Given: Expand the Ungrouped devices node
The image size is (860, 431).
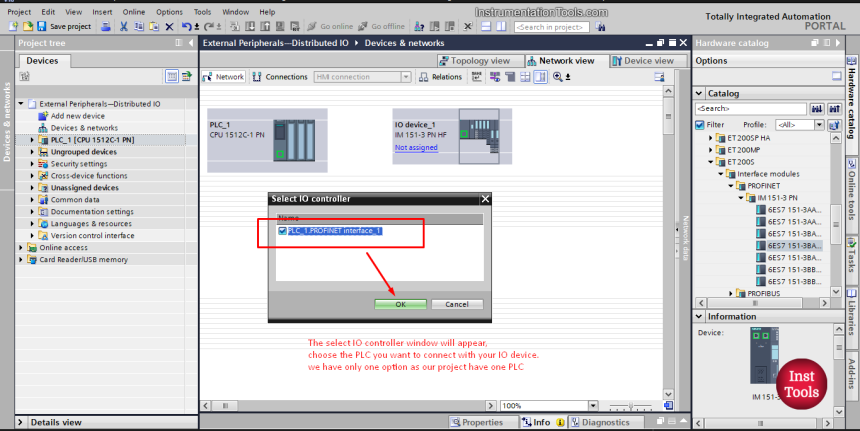Looking at the screenshot, I should pyautogui.click(x=32, y=152).
